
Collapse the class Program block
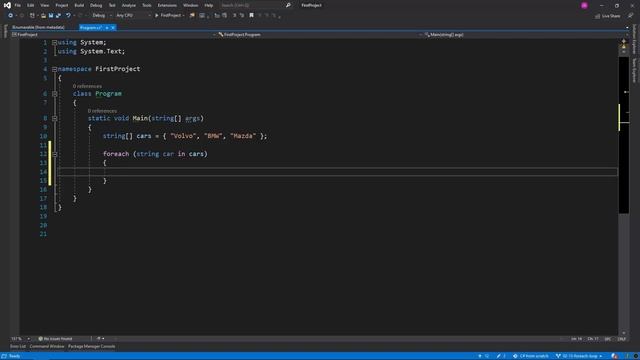pyautogui.click(x=54, y=94)
